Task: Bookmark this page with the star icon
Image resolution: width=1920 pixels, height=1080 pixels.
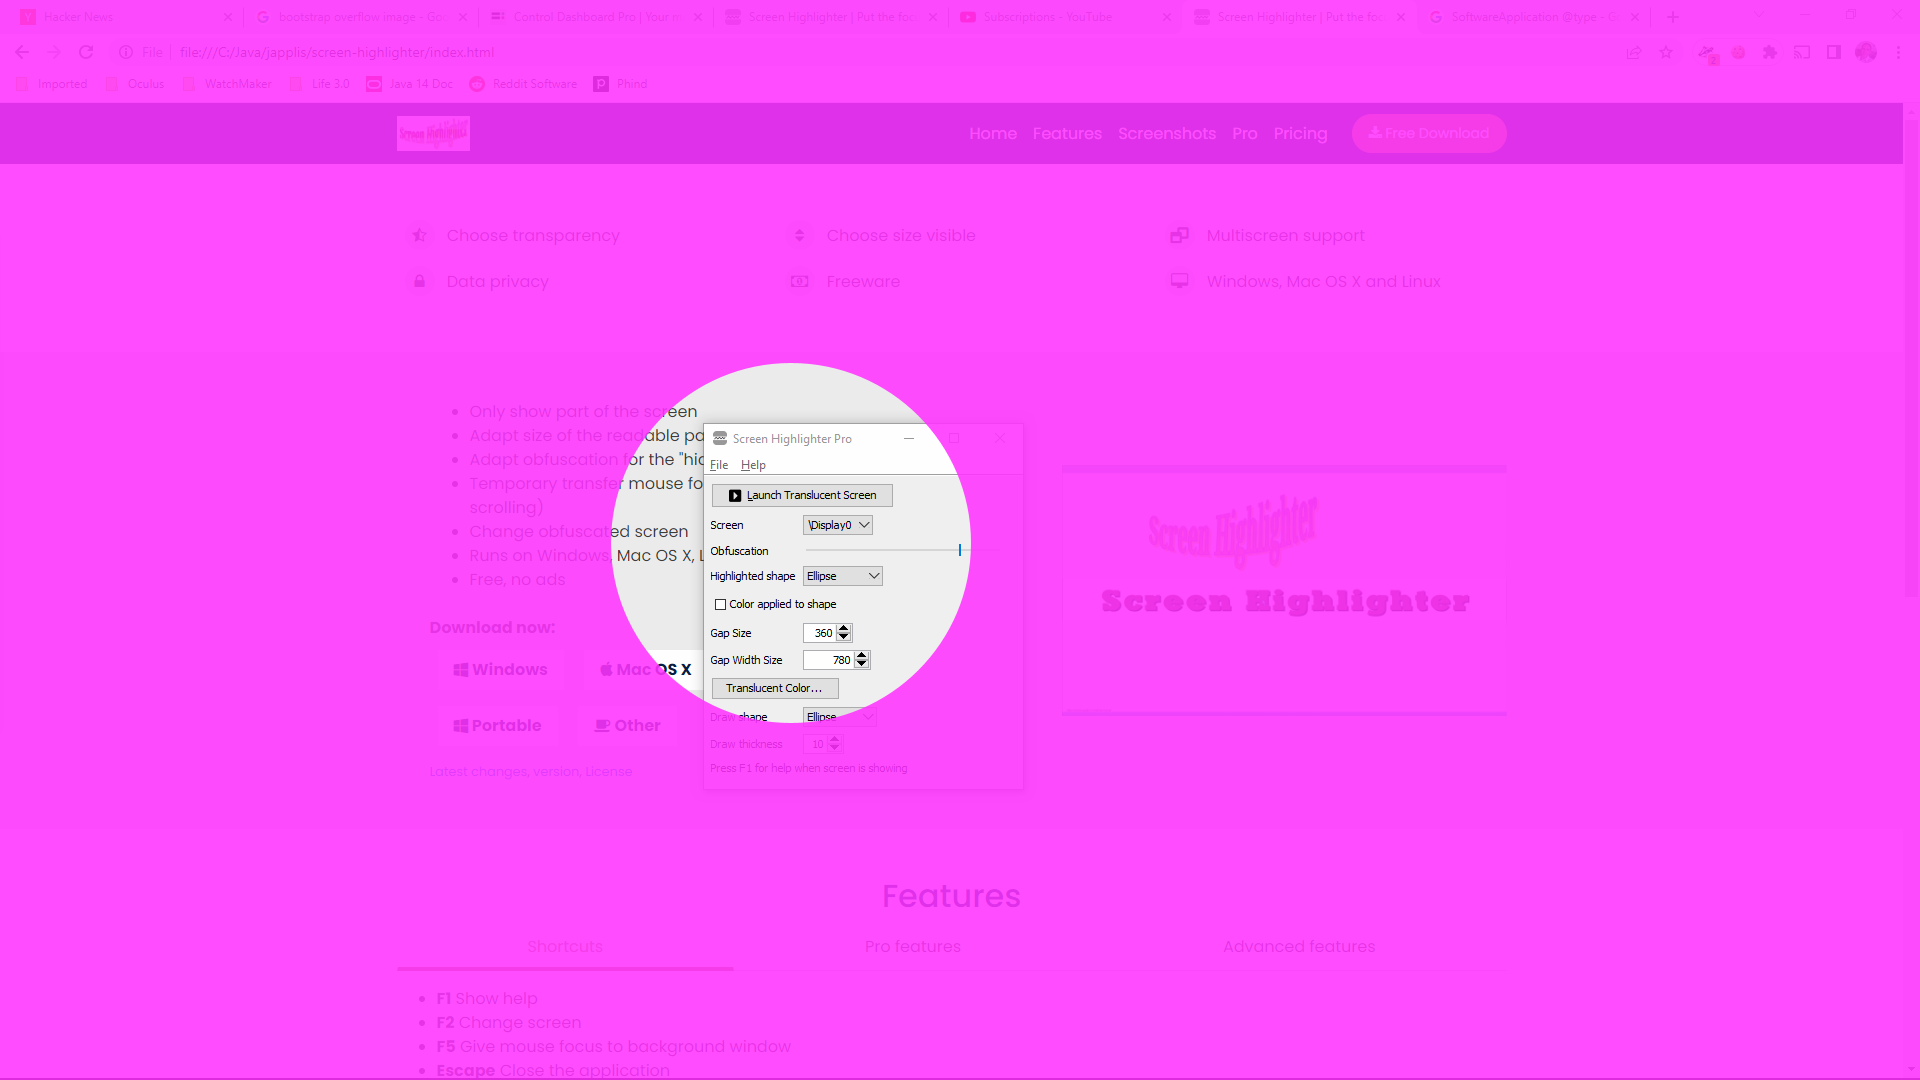Action: pyautogui.click(x=1666, y=52)
